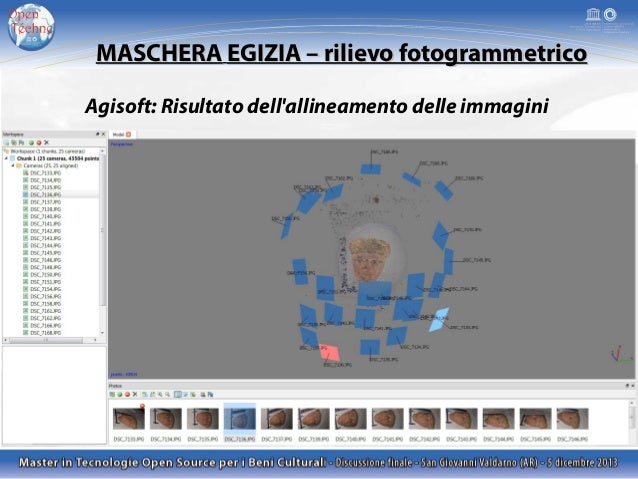Open the DSC_7143.JPG thumbnail in Photos pane
Screen dimensions: 638x479
tap(461, 419)
